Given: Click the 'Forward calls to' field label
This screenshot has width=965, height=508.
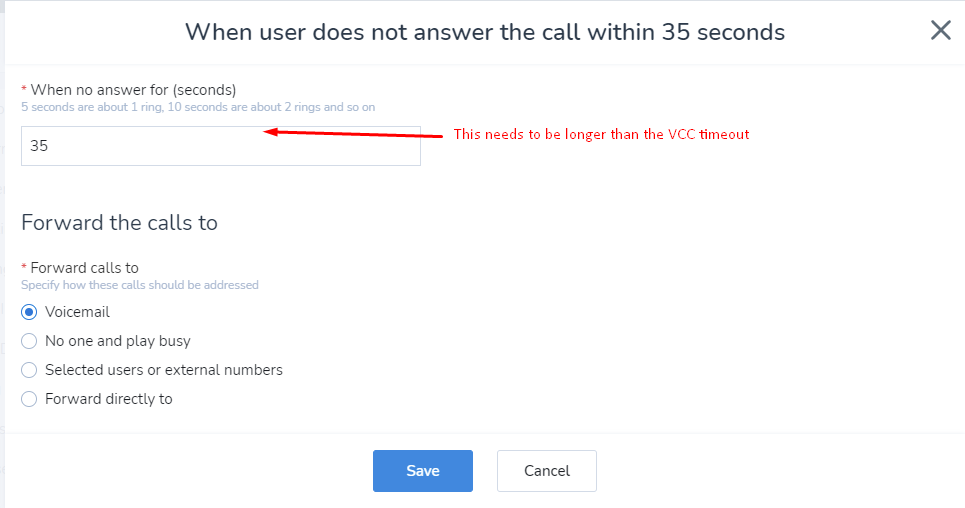Looking at the screenshot, I should click(x=84, y=268).
